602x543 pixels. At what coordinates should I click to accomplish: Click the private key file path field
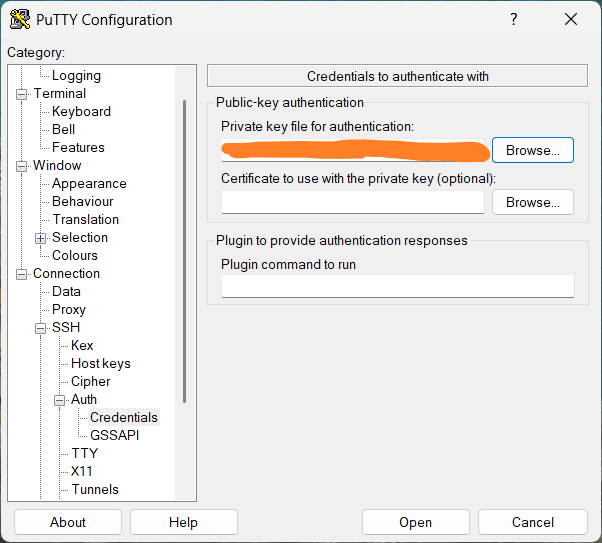point(352,150)
